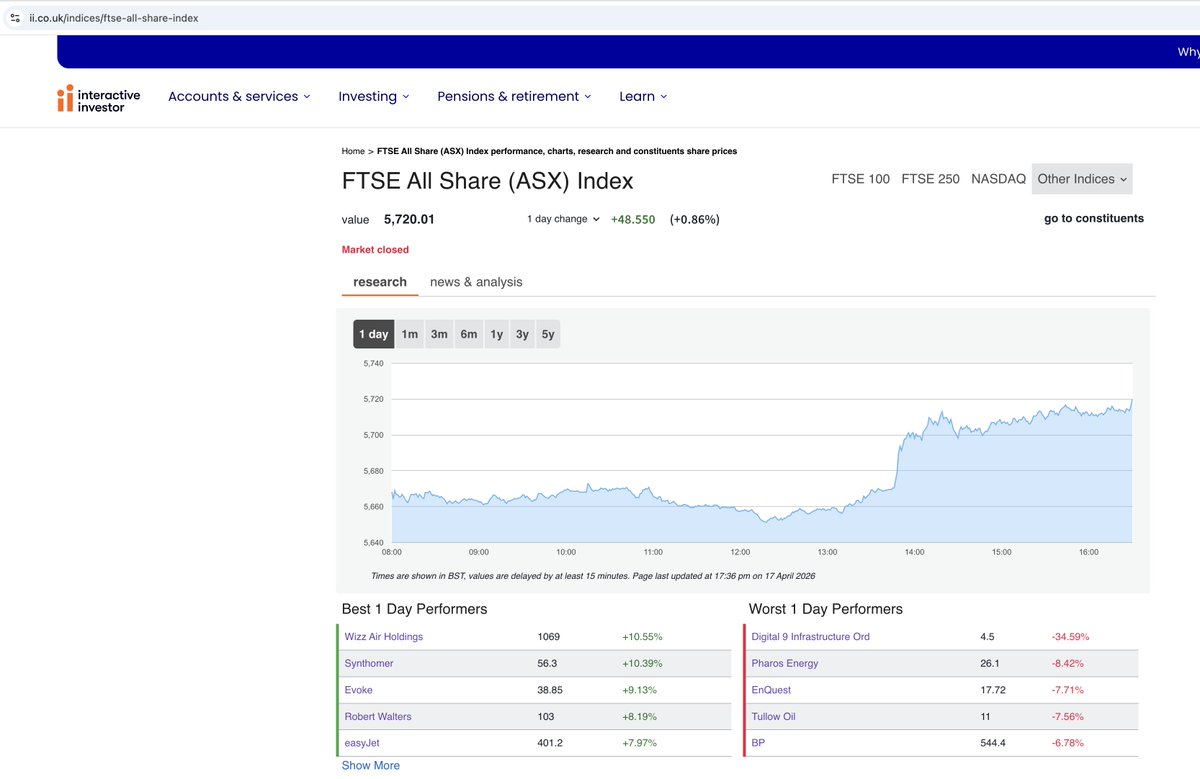This screenshot has width=1200, height=779.
Task: Select the 3m chart range
Action: point(439,334)
